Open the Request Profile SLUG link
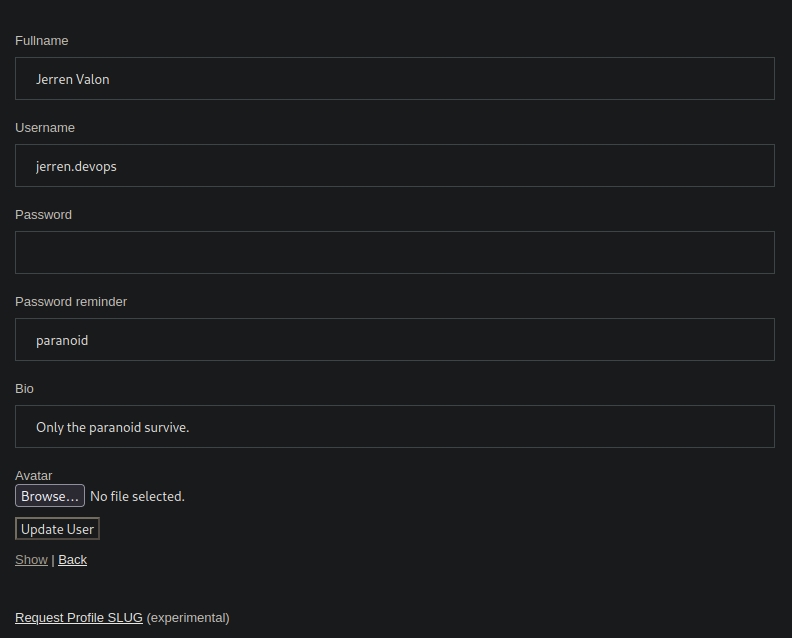Viewport: 792px width, 638px height. [79, 618]
